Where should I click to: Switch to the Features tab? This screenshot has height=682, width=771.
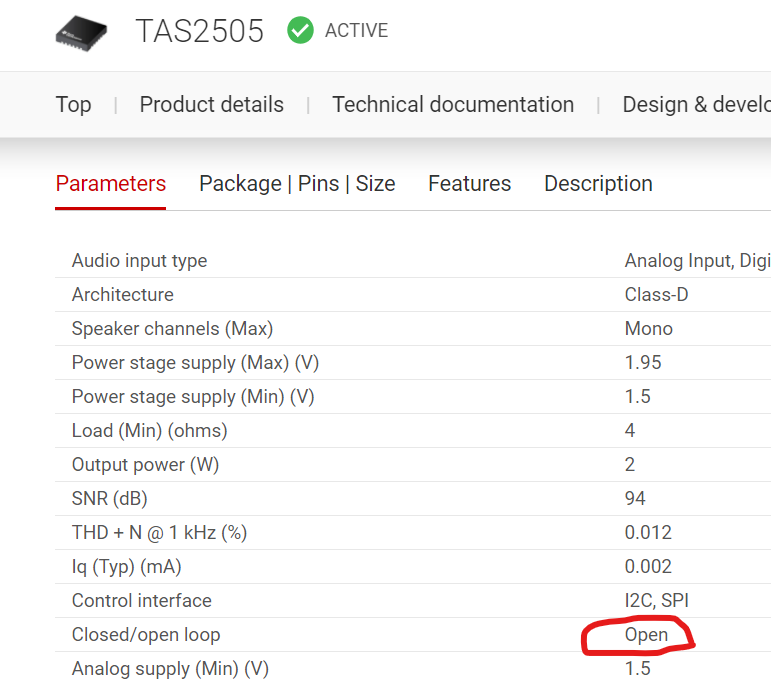(x=470, y=183)
